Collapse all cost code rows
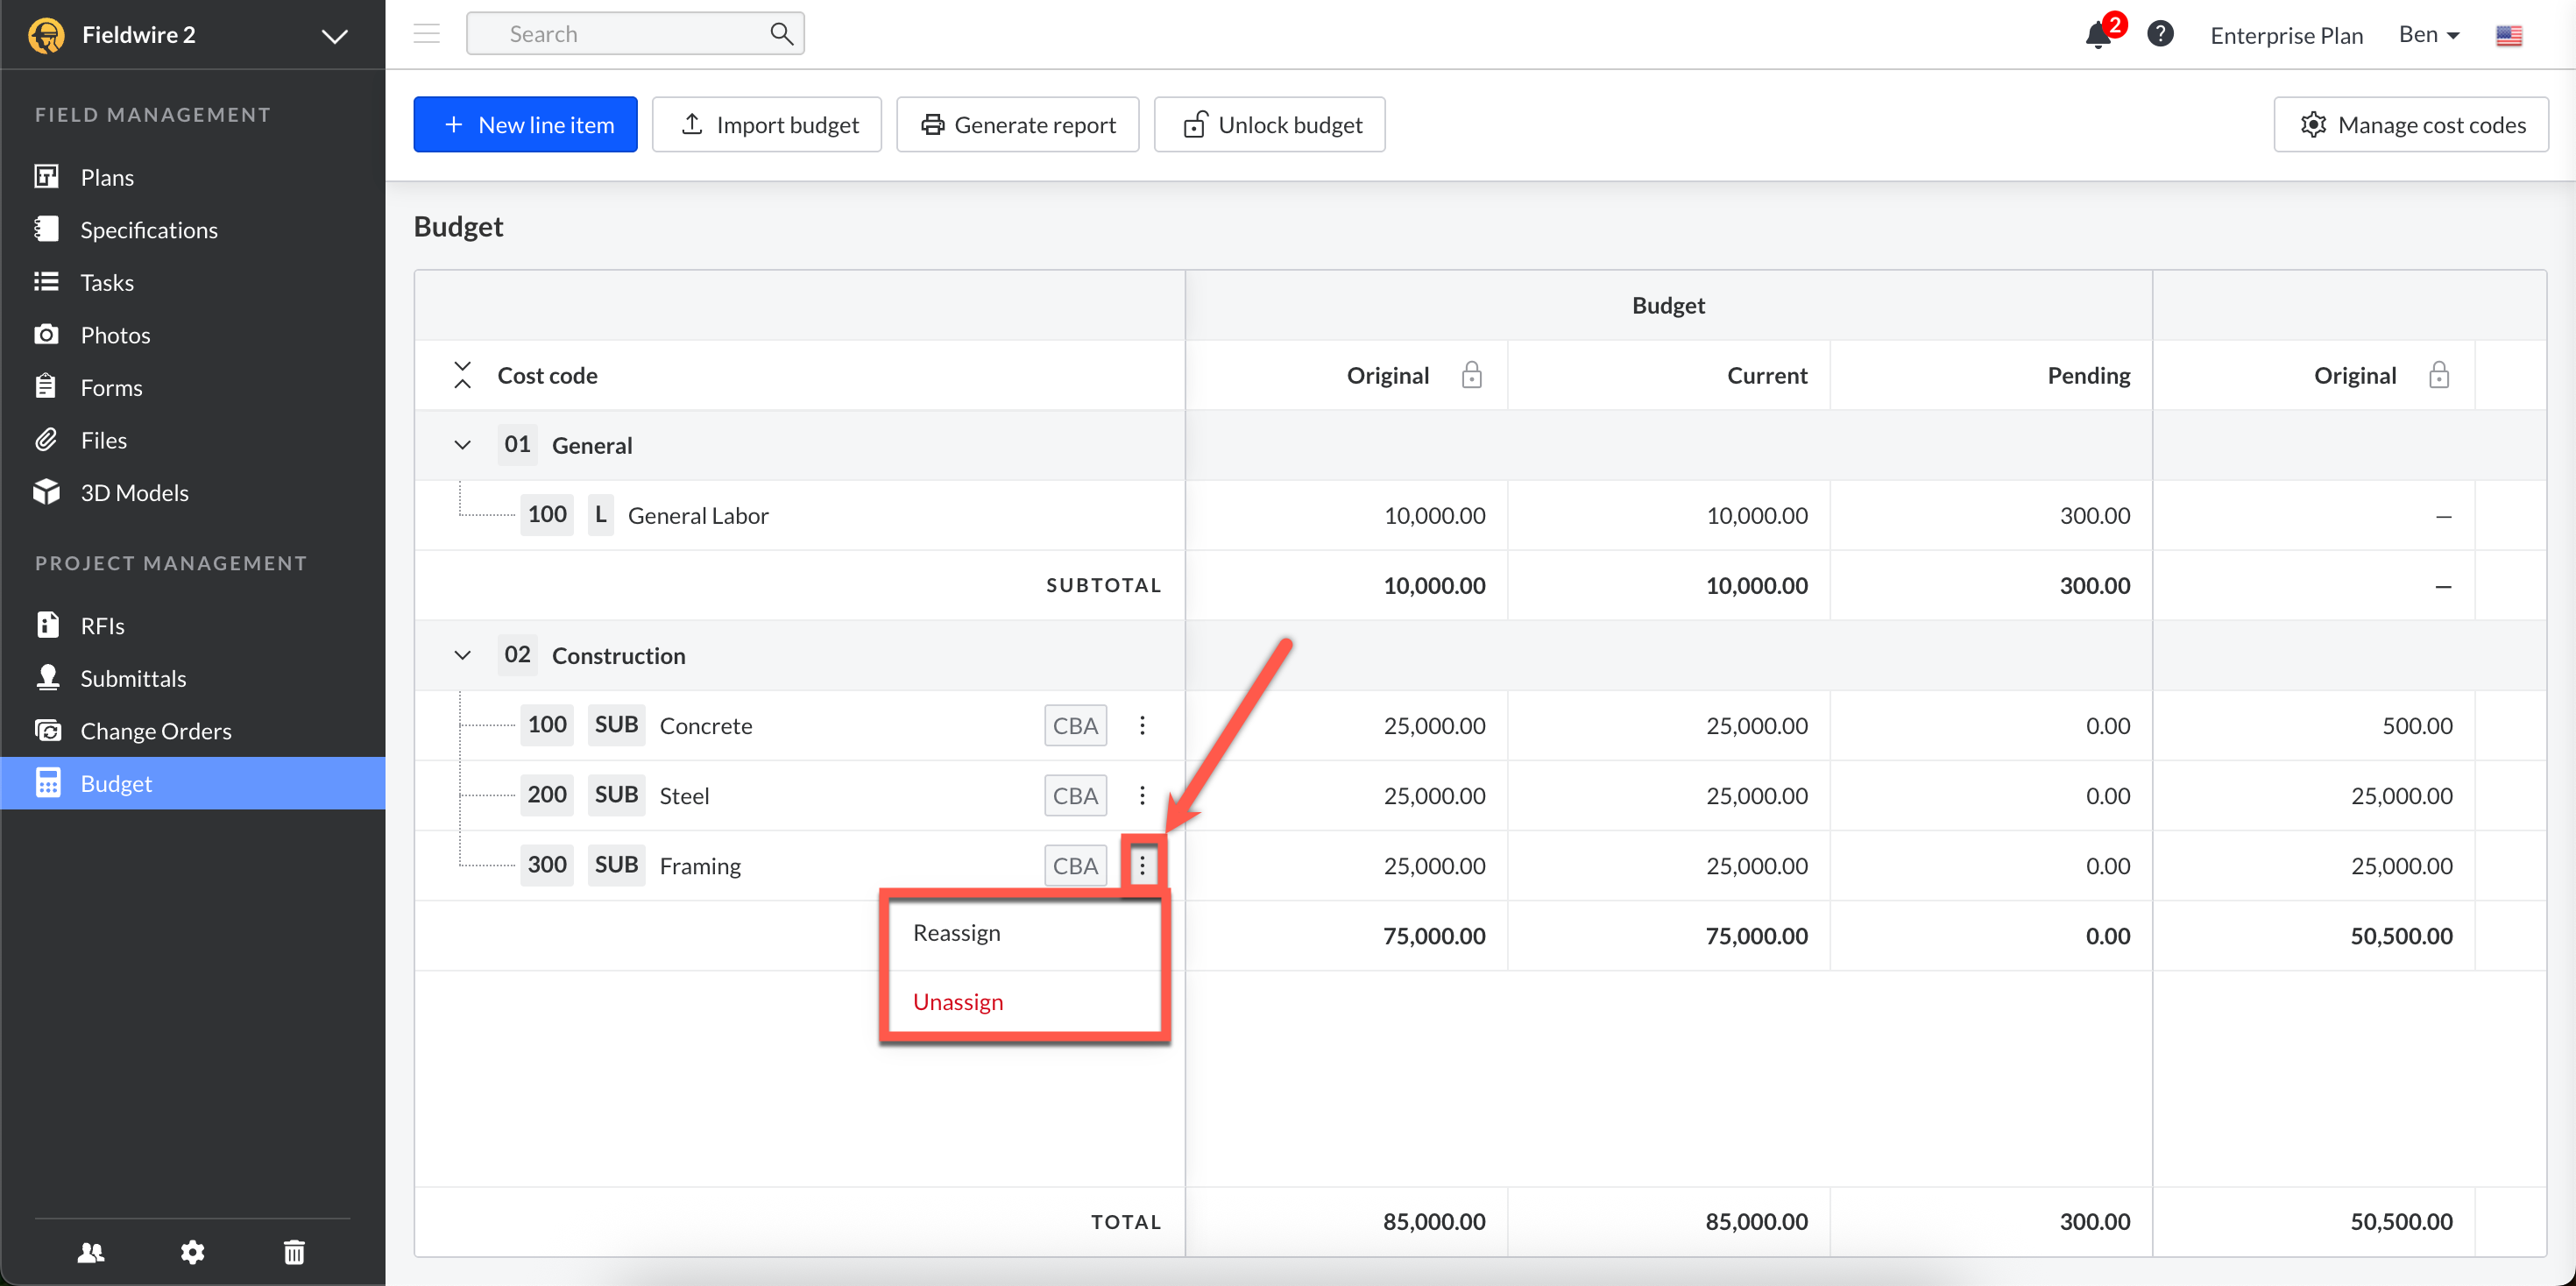Screen dimensions: 2576x1286 (462, 375)
